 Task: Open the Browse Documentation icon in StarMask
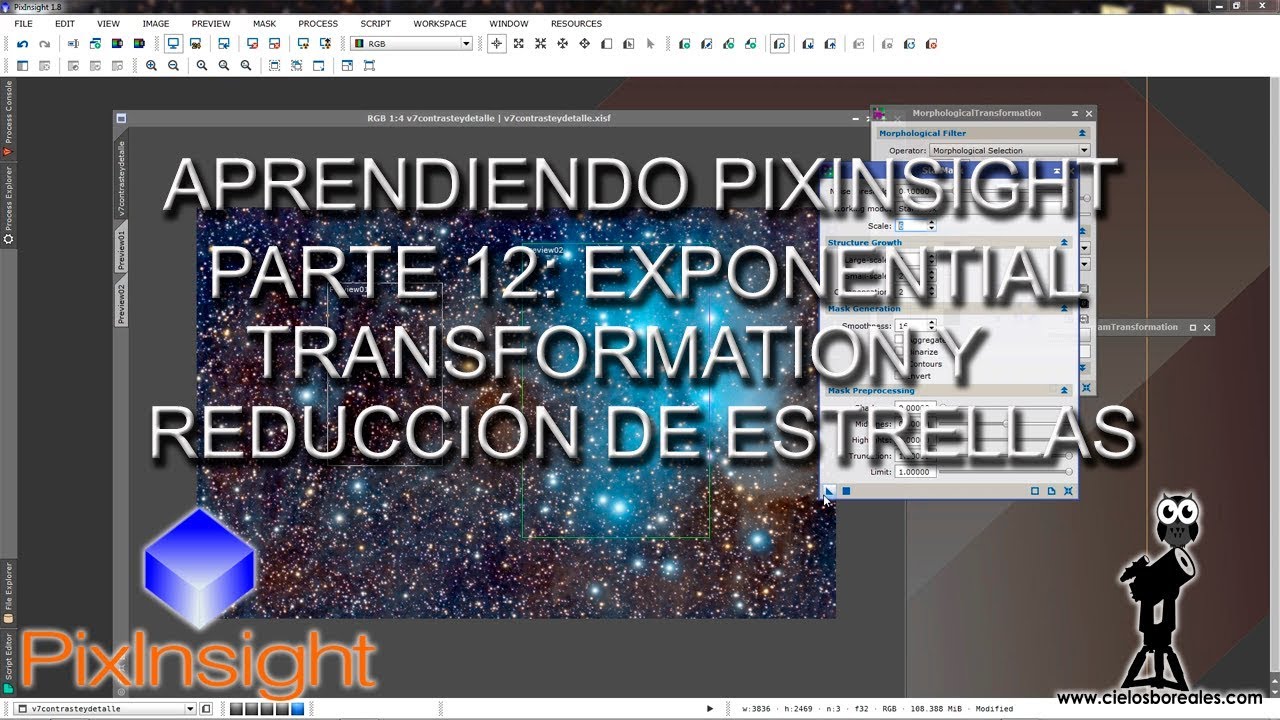pyautogui.click(x=1051, y=491)
